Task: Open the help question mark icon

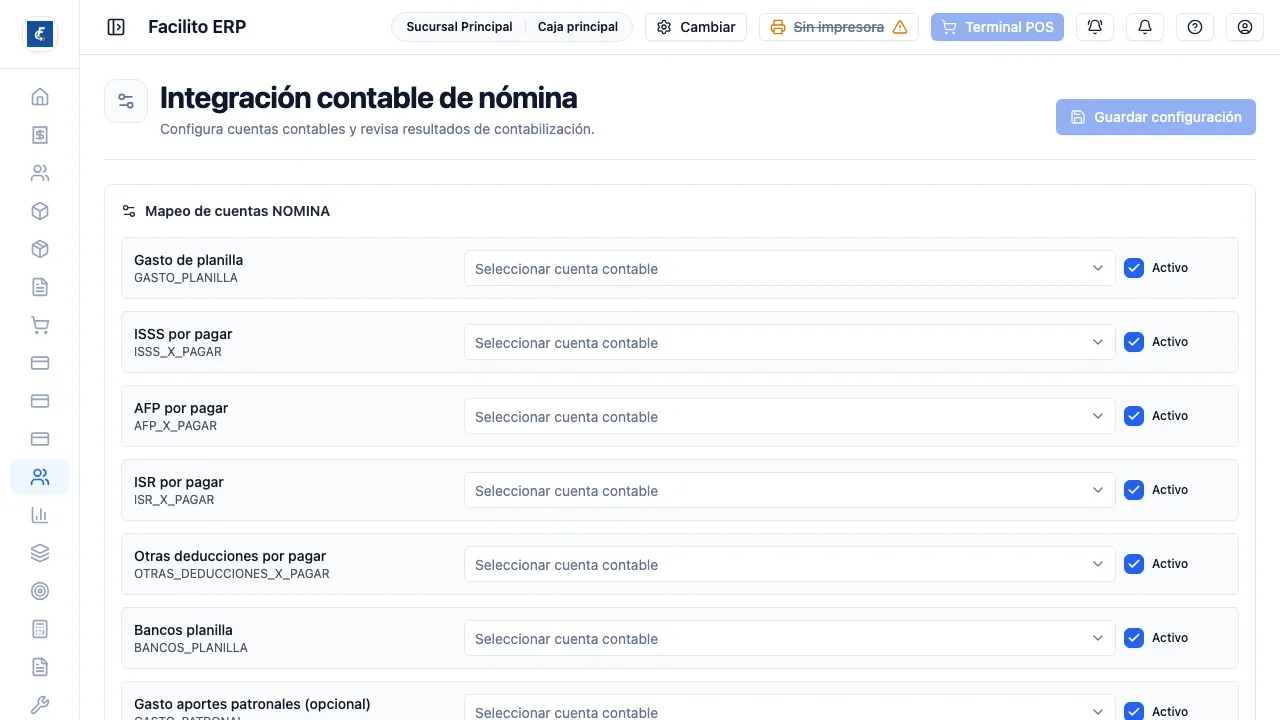Action: (1195, 27)
